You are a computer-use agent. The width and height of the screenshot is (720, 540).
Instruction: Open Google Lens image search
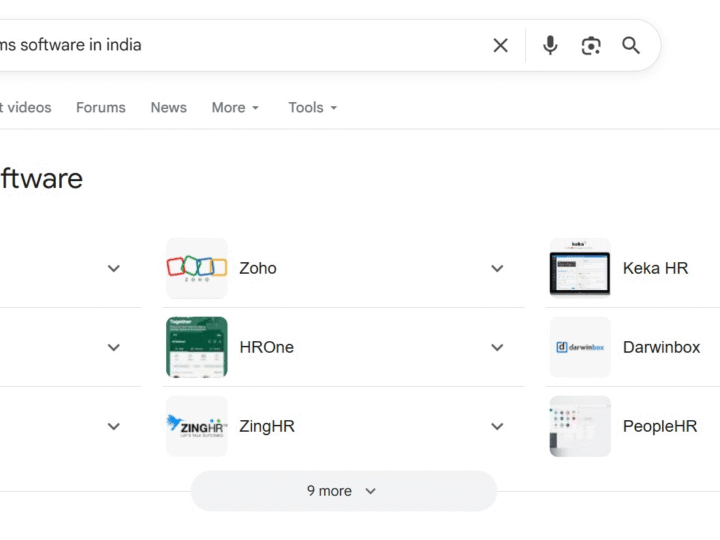point(591,45)
